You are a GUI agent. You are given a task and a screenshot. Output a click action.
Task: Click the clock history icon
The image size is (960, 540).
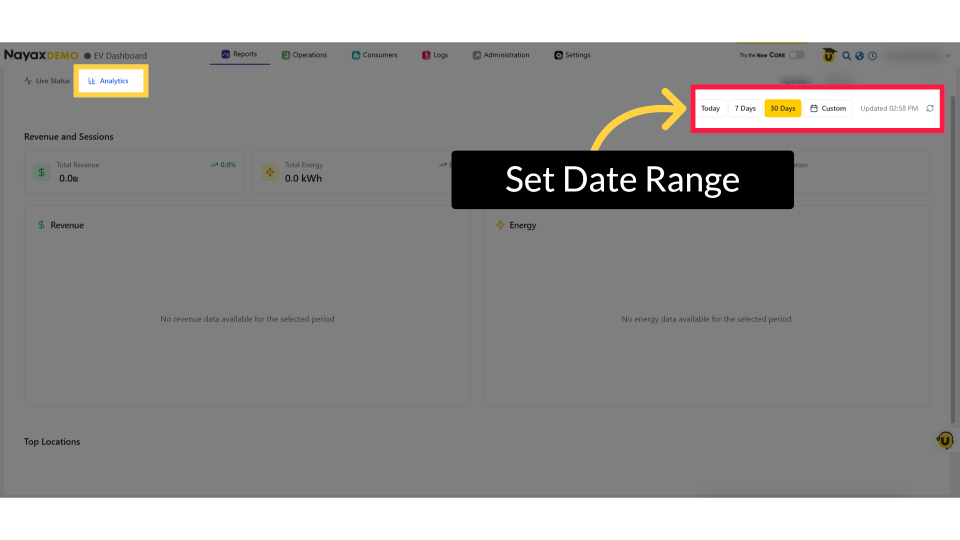point(872,56)
